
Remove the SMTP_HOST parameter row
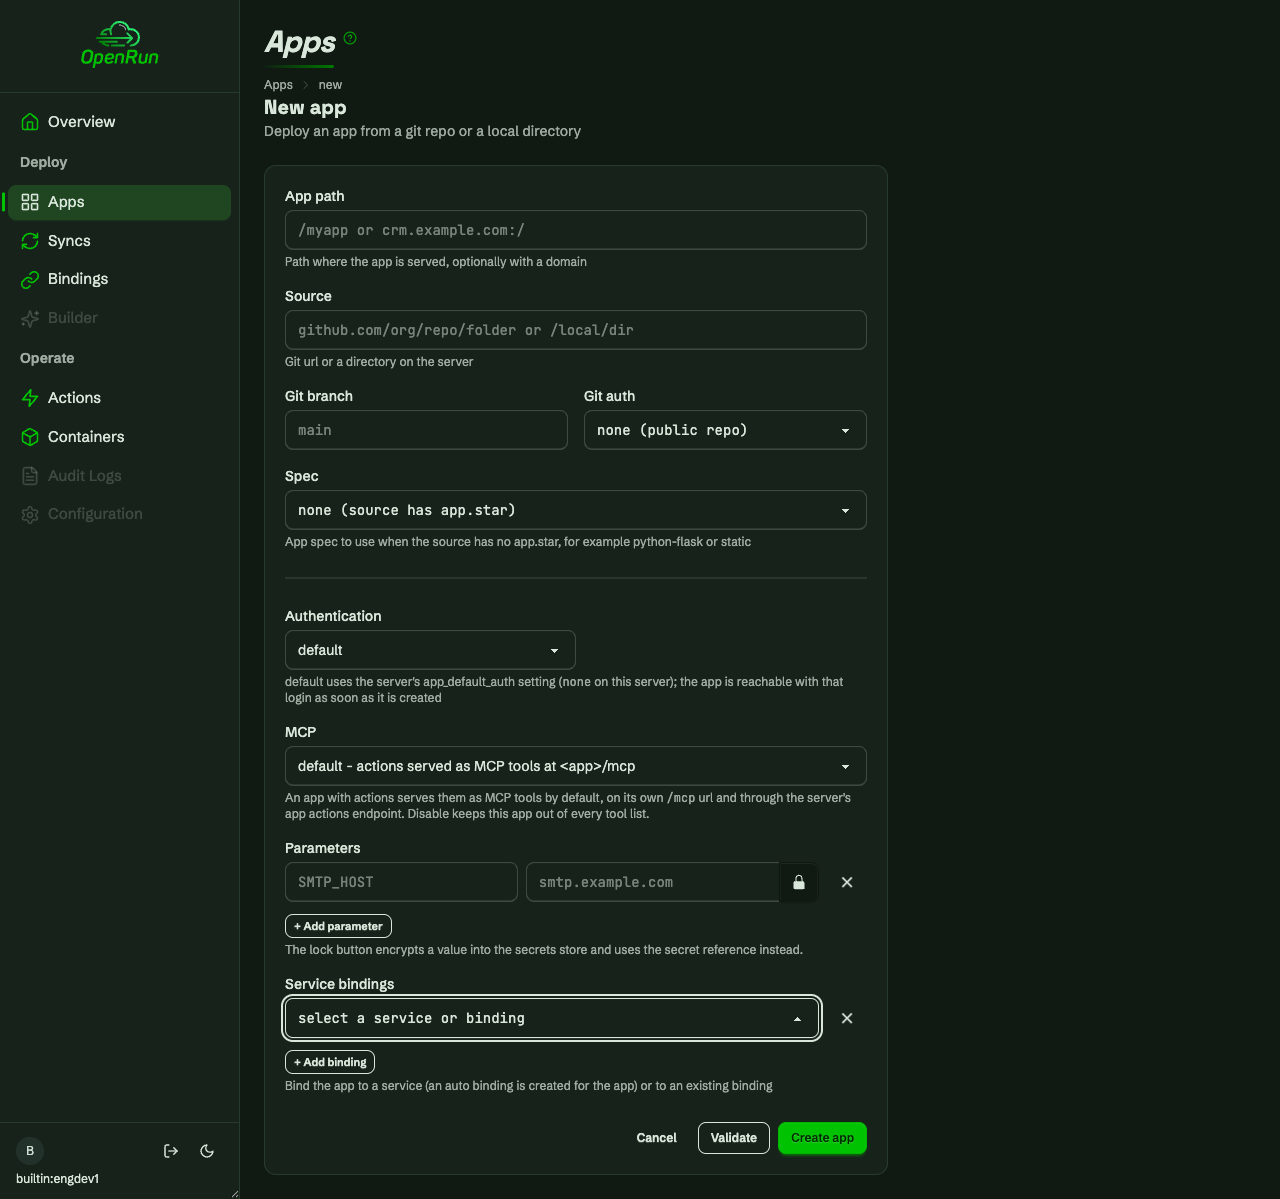coord(847,882)
